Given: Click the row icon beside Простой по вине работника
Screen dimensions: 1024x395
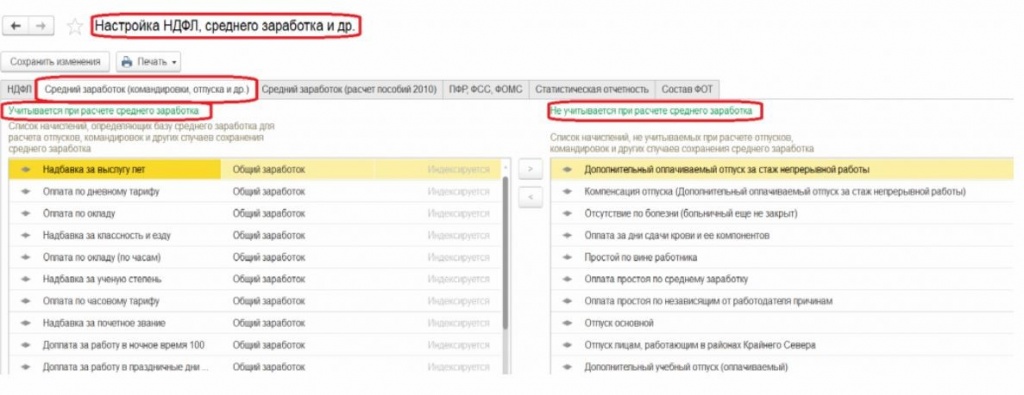Looking at the screenshot, I should (566, 257).
